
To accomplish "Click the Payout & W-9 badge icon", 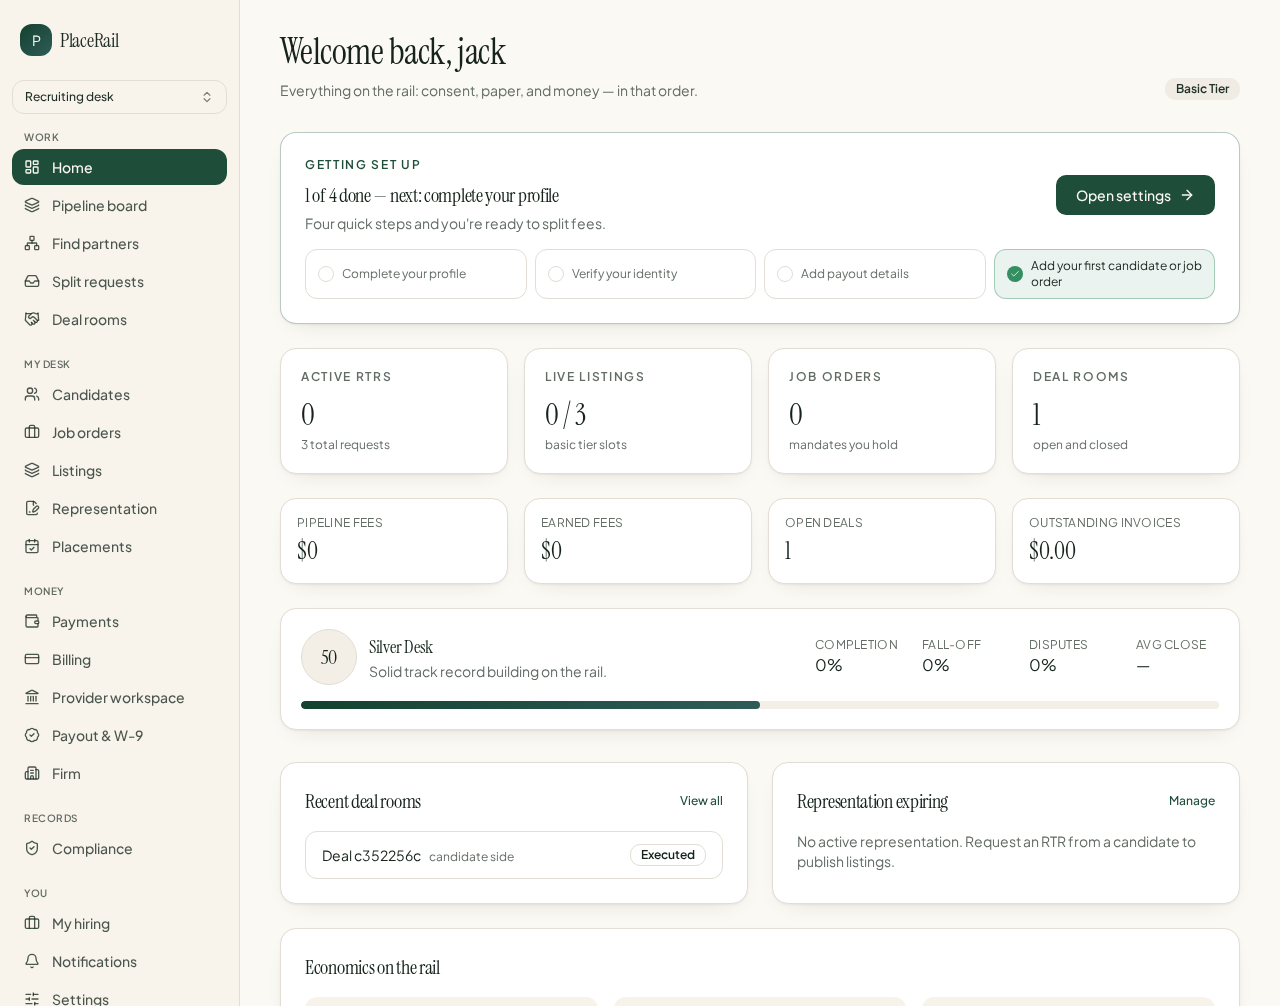I will (x=32, y=735).
